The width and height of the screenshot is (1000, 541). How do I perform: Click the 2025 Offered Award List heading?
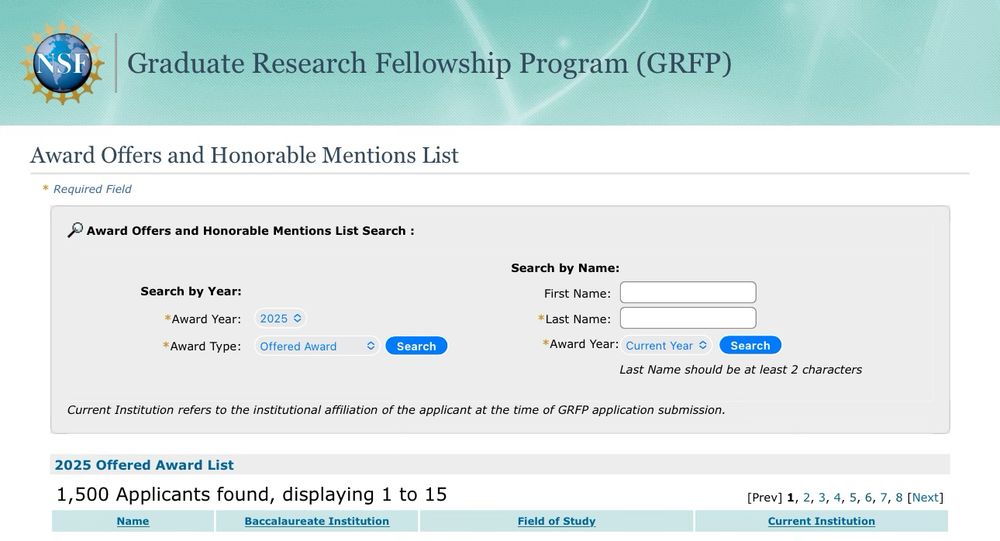pyautogui.click(x=144, y=465)
